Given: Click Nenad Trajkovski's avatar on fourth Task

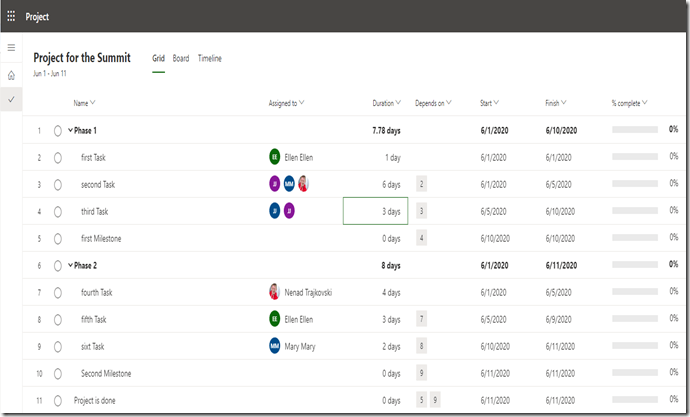Looking at the screenshot, I should pos(275,292).
